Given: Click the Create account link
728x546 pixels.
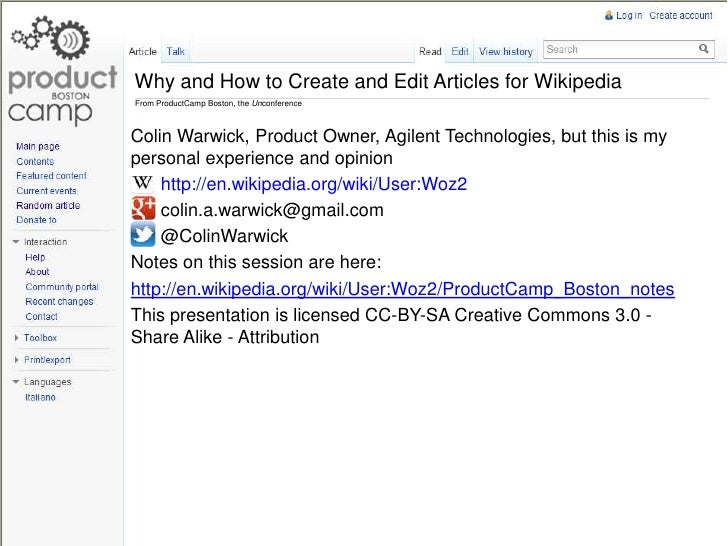Looking at the screenshot, I should (x=681, y=15).
